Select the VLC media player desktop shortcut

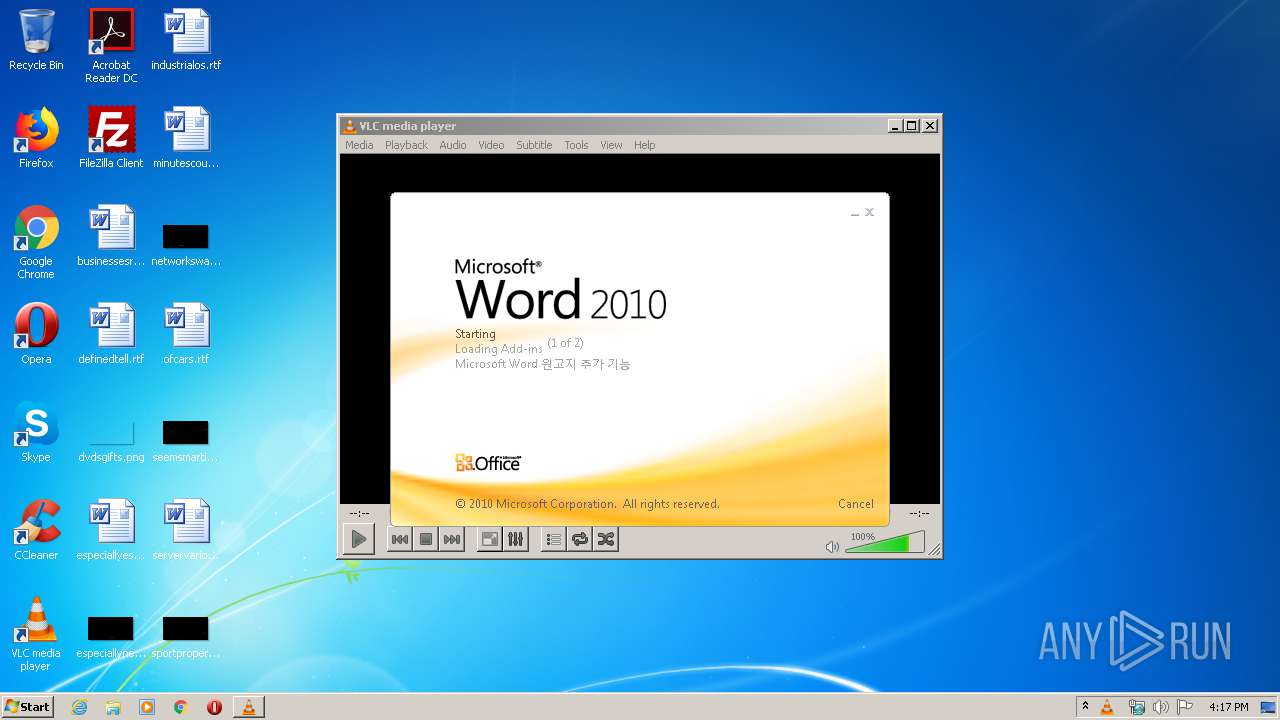coord(36,634)
